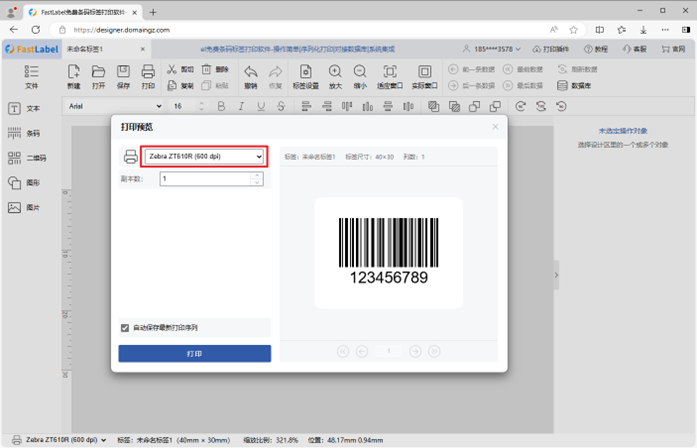Open the 教程 tutorial link

pos(594,49)
